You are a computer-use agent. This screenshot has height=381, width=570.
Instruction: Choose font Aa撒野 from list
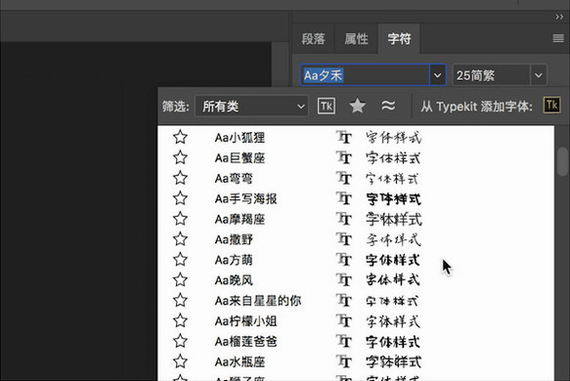(233, 239)
